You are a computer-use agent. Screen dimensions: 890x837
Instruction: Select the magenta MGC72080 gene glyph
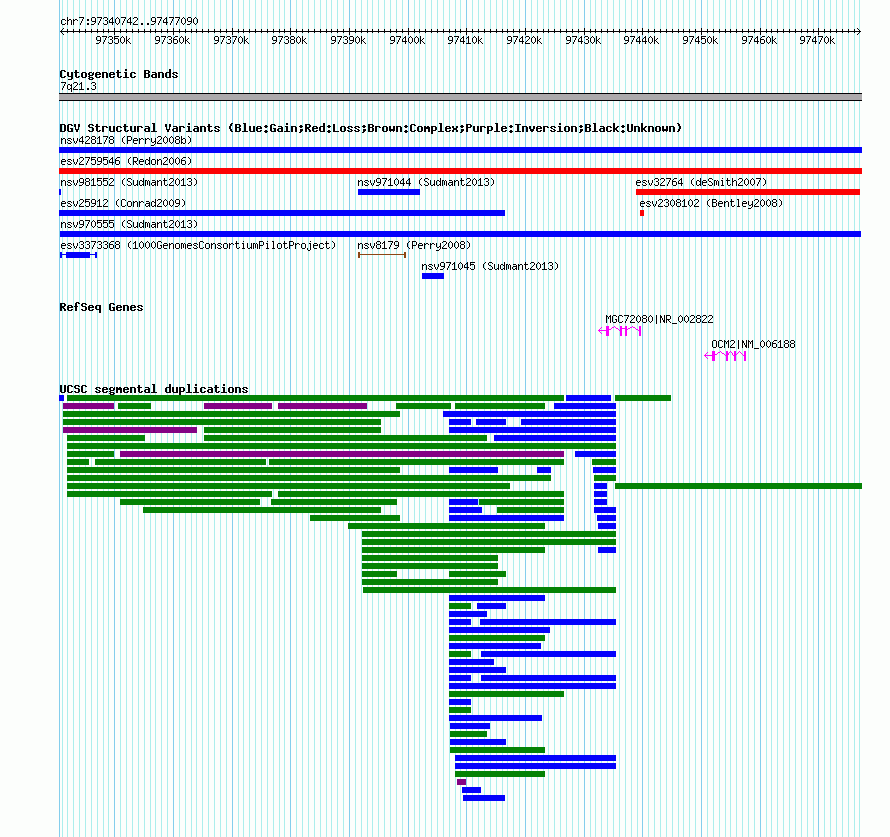pos(620,331)
